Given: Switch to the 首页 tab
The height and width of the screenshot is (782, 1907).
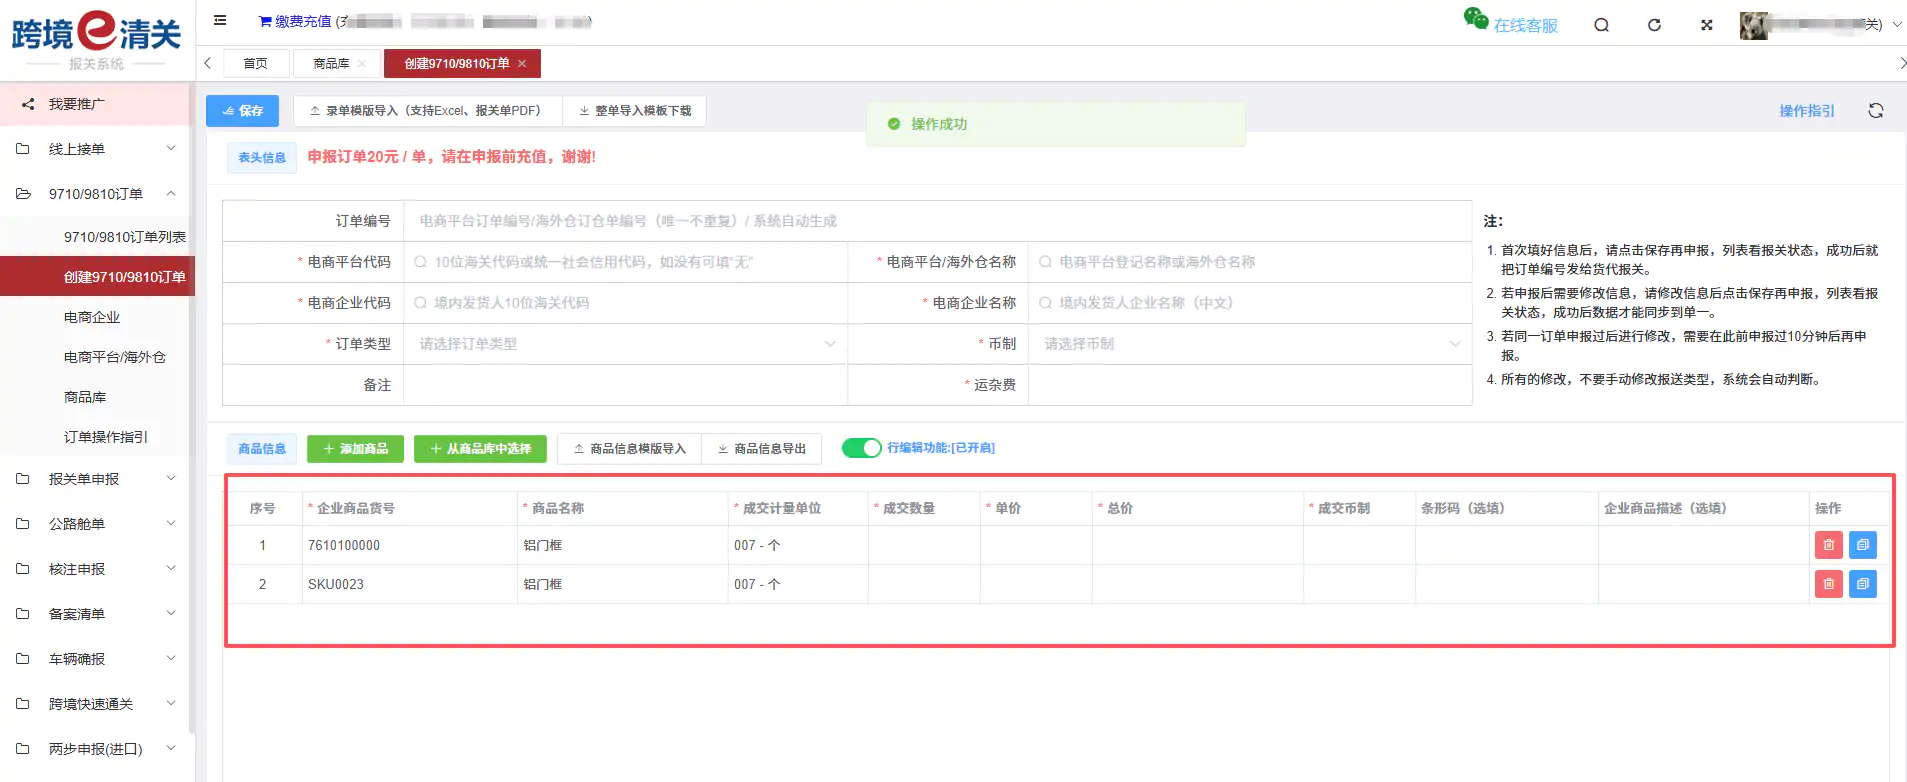Looking at the screenshot, I should (256, 63).
